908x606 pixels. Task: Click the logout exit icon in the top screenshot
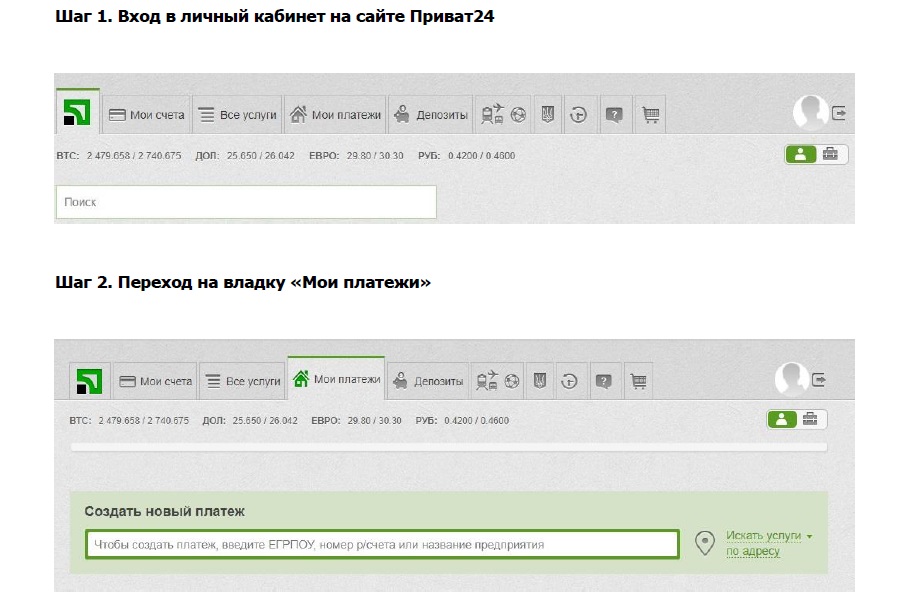tap(839, 113)
